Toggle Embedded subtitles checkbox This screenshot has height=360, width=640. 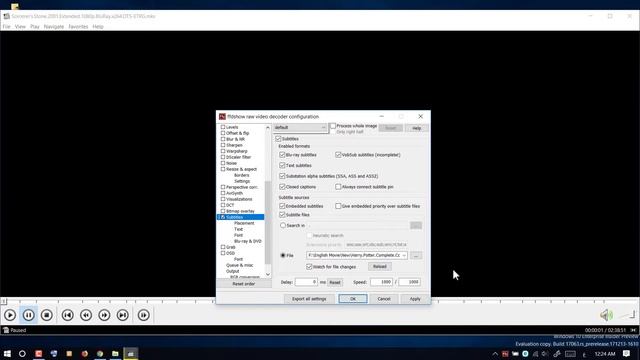pyautogui.click(x=282, y=206)
